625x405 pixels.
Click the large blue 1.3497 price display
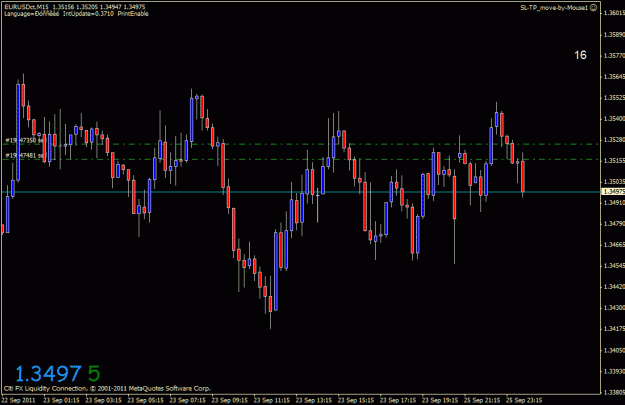coord(48,374)
